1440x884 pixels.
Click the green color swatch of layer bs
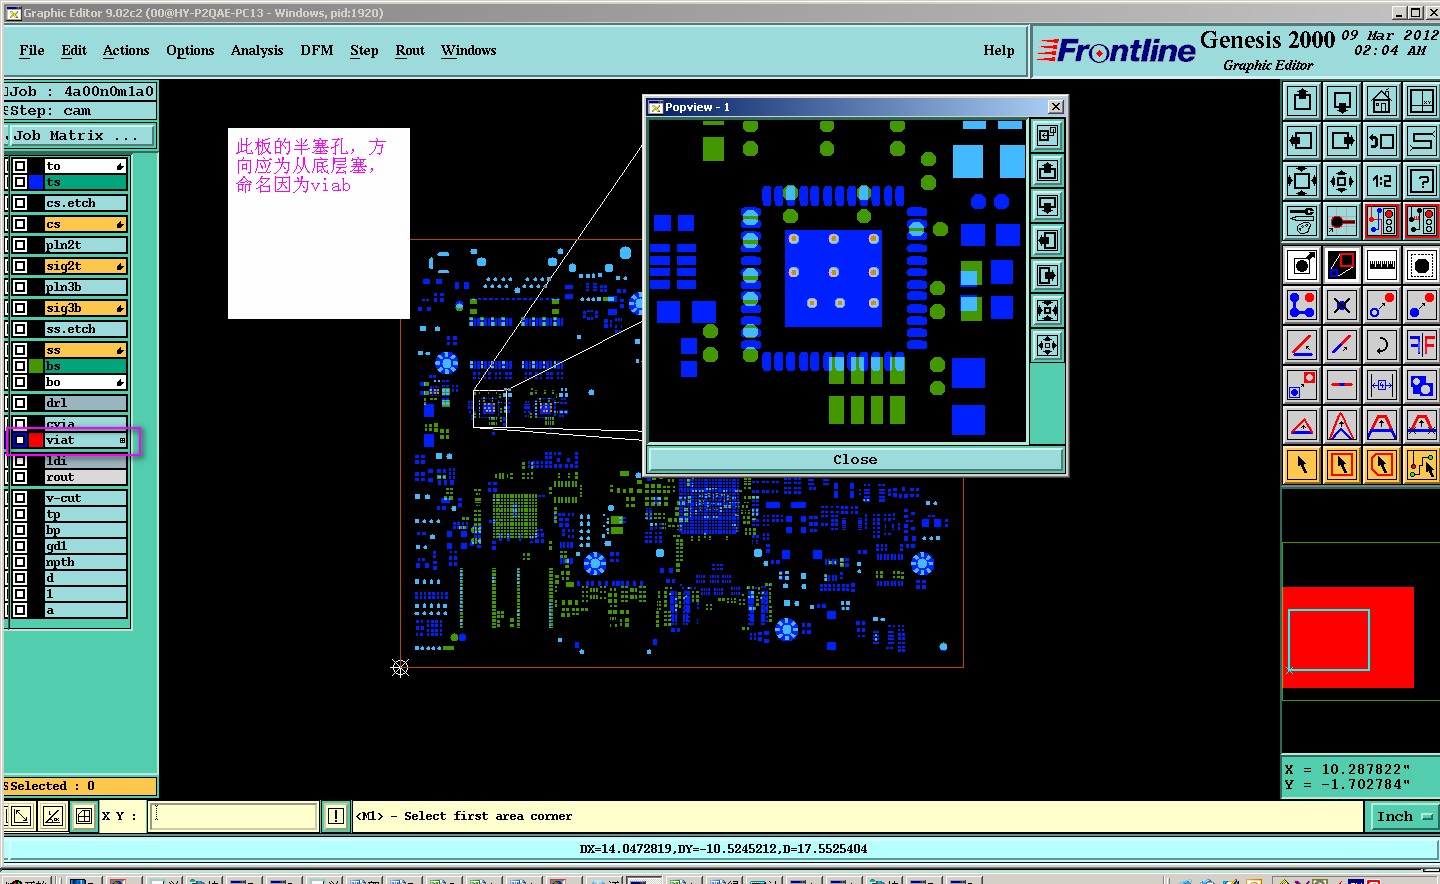point(36,366)
